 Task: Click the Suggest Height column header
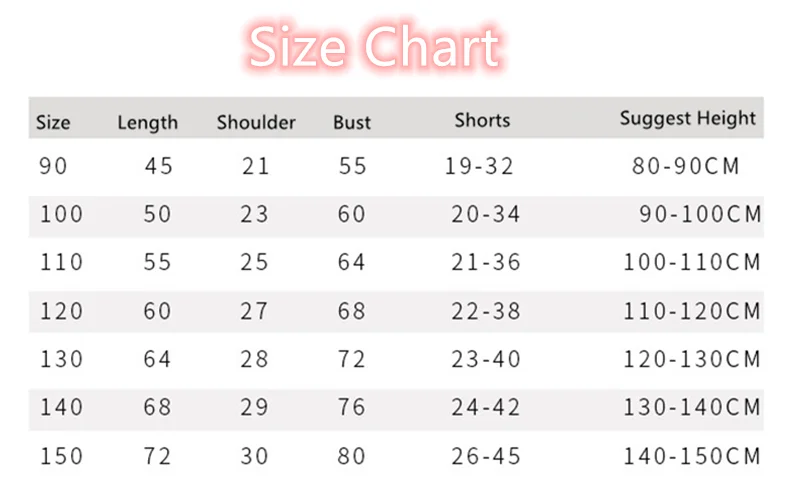(x=687, y=118)
